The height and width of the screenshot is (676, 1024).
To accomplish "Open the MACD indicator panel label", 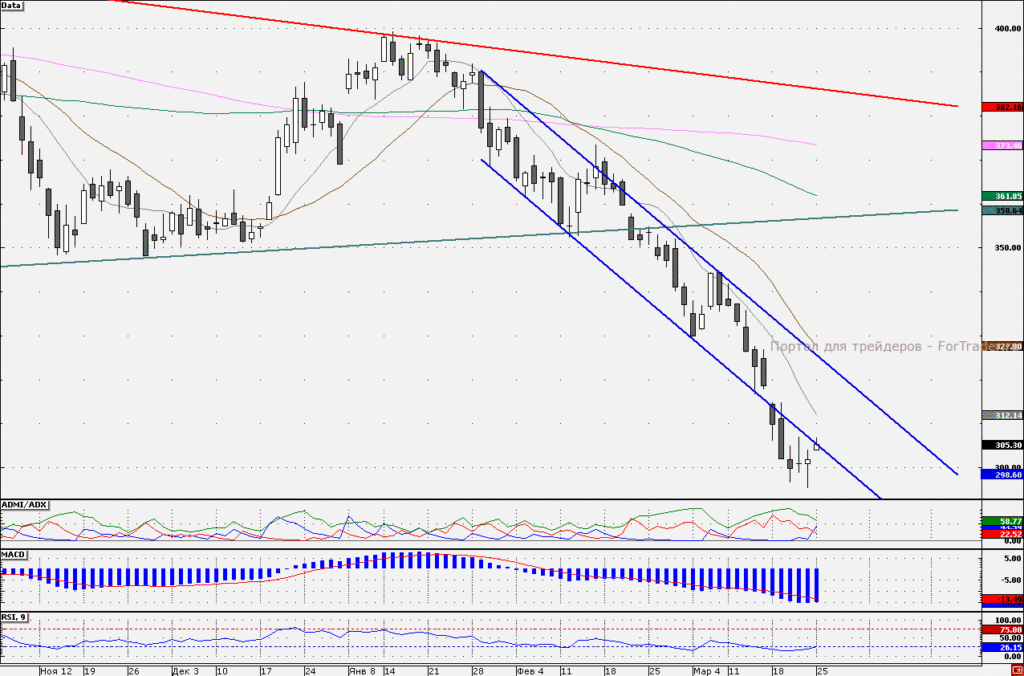I will click(x=14, y=555).
